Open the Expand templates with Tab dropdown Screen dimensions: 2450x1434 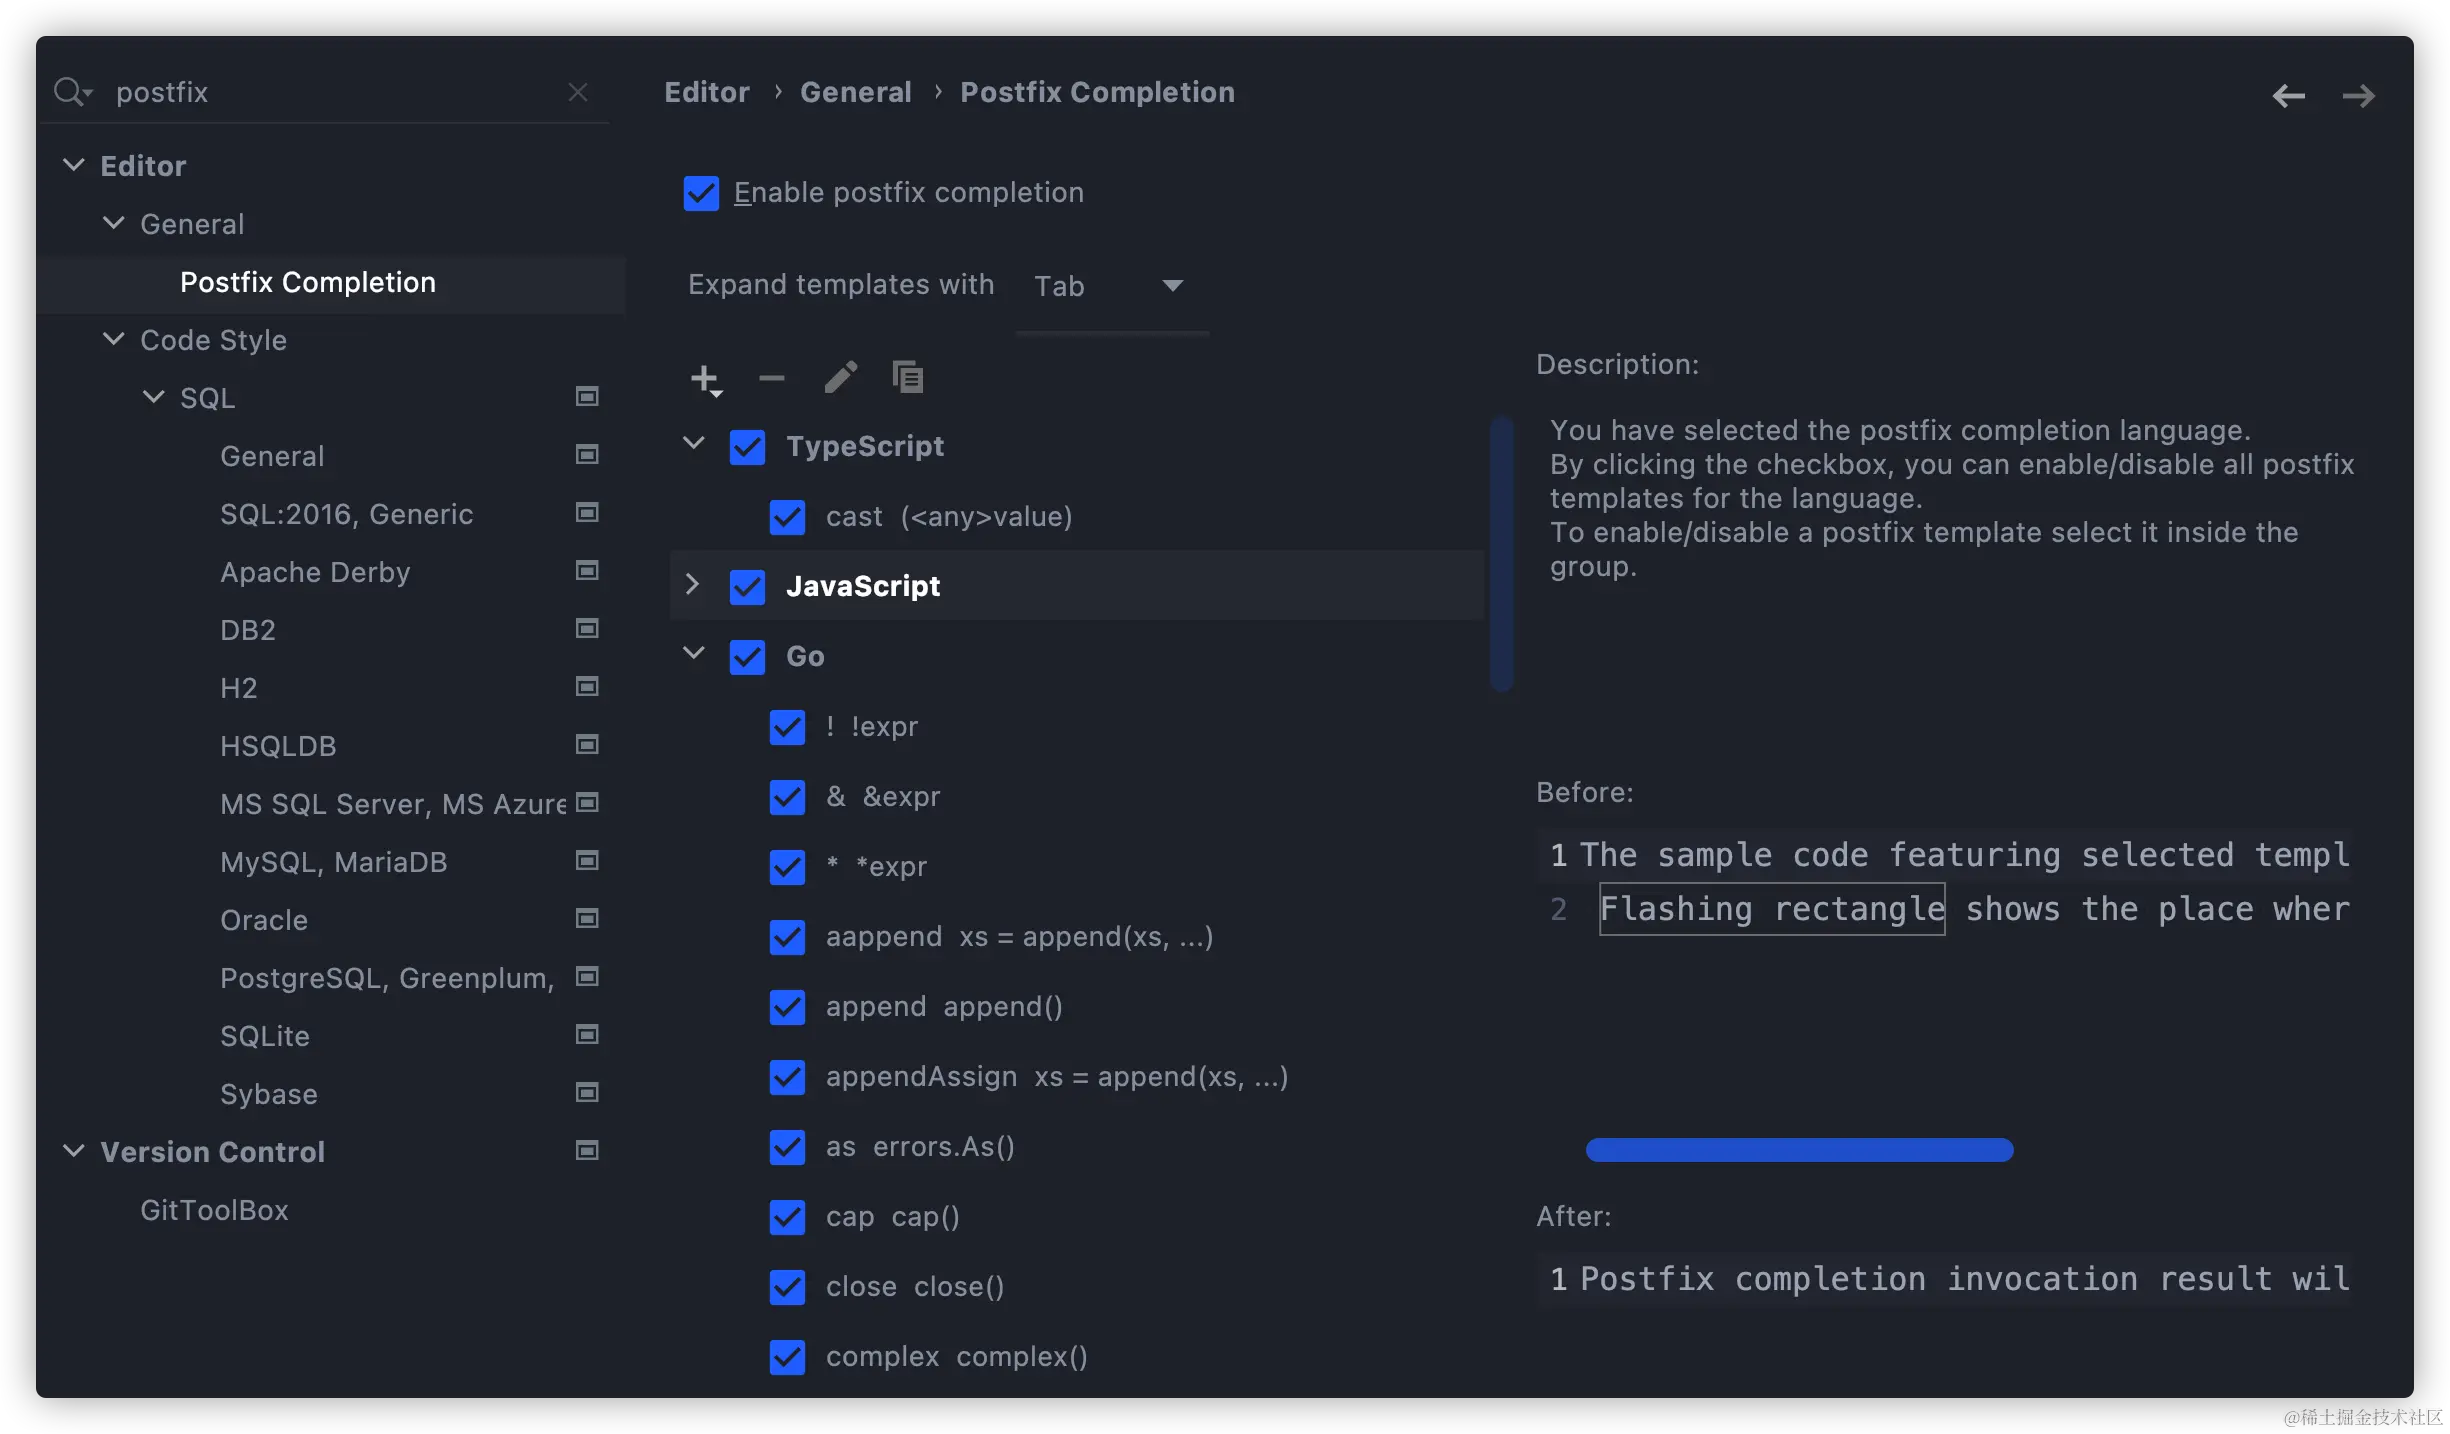click(x=1110, y=287)
